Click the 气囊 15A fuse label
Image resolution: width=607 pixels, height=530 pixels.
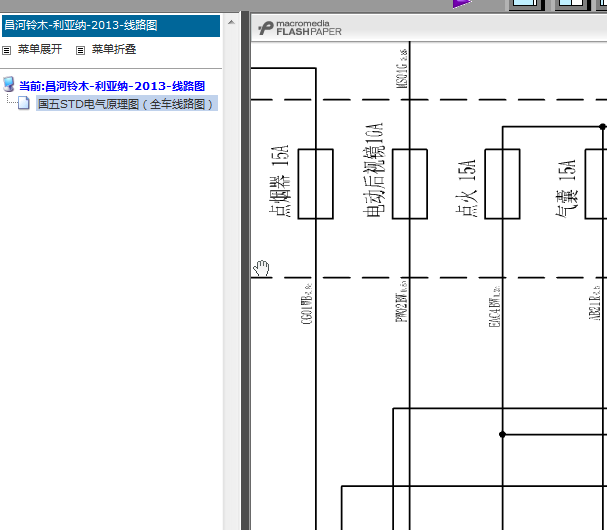click(566, 189)
